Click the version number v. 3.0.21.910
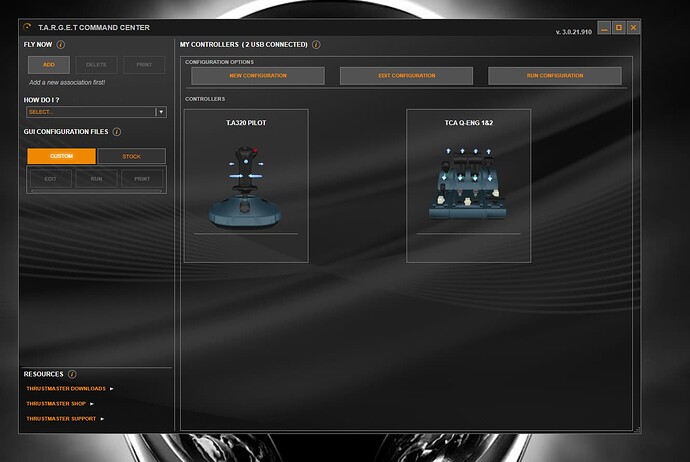 573,32
